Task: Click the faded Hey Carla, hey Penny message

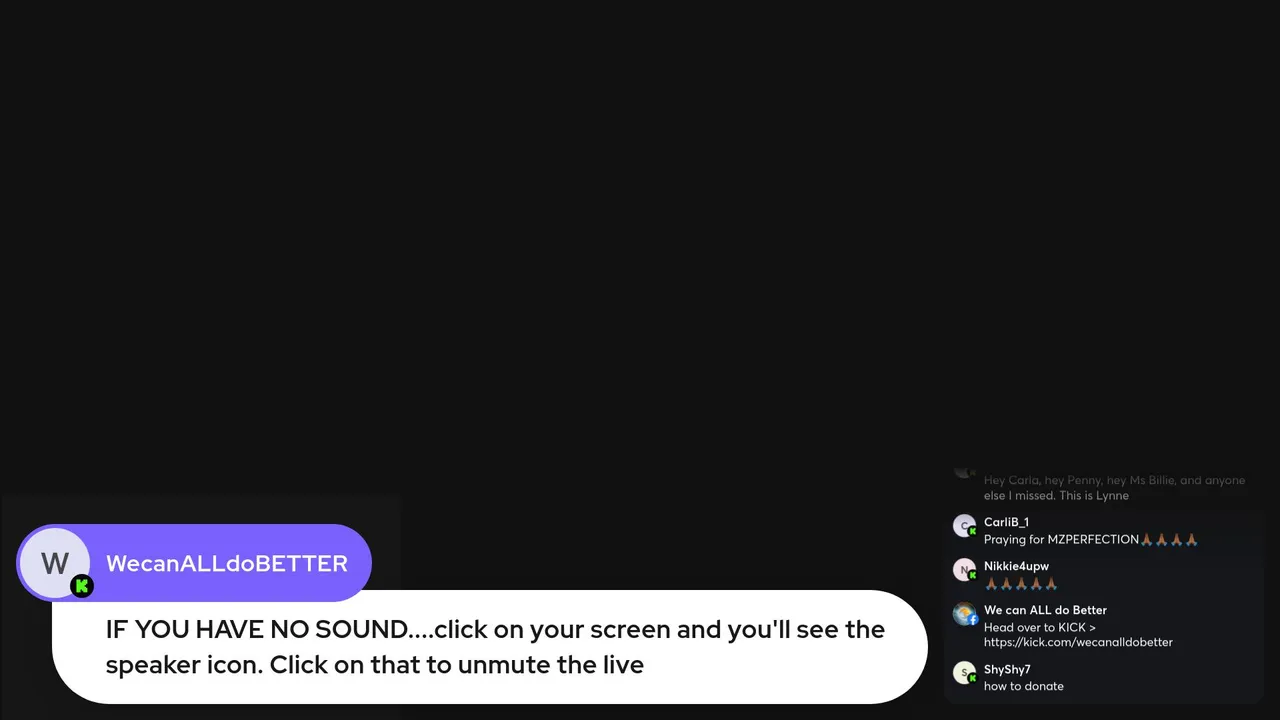Action: 1114,488
